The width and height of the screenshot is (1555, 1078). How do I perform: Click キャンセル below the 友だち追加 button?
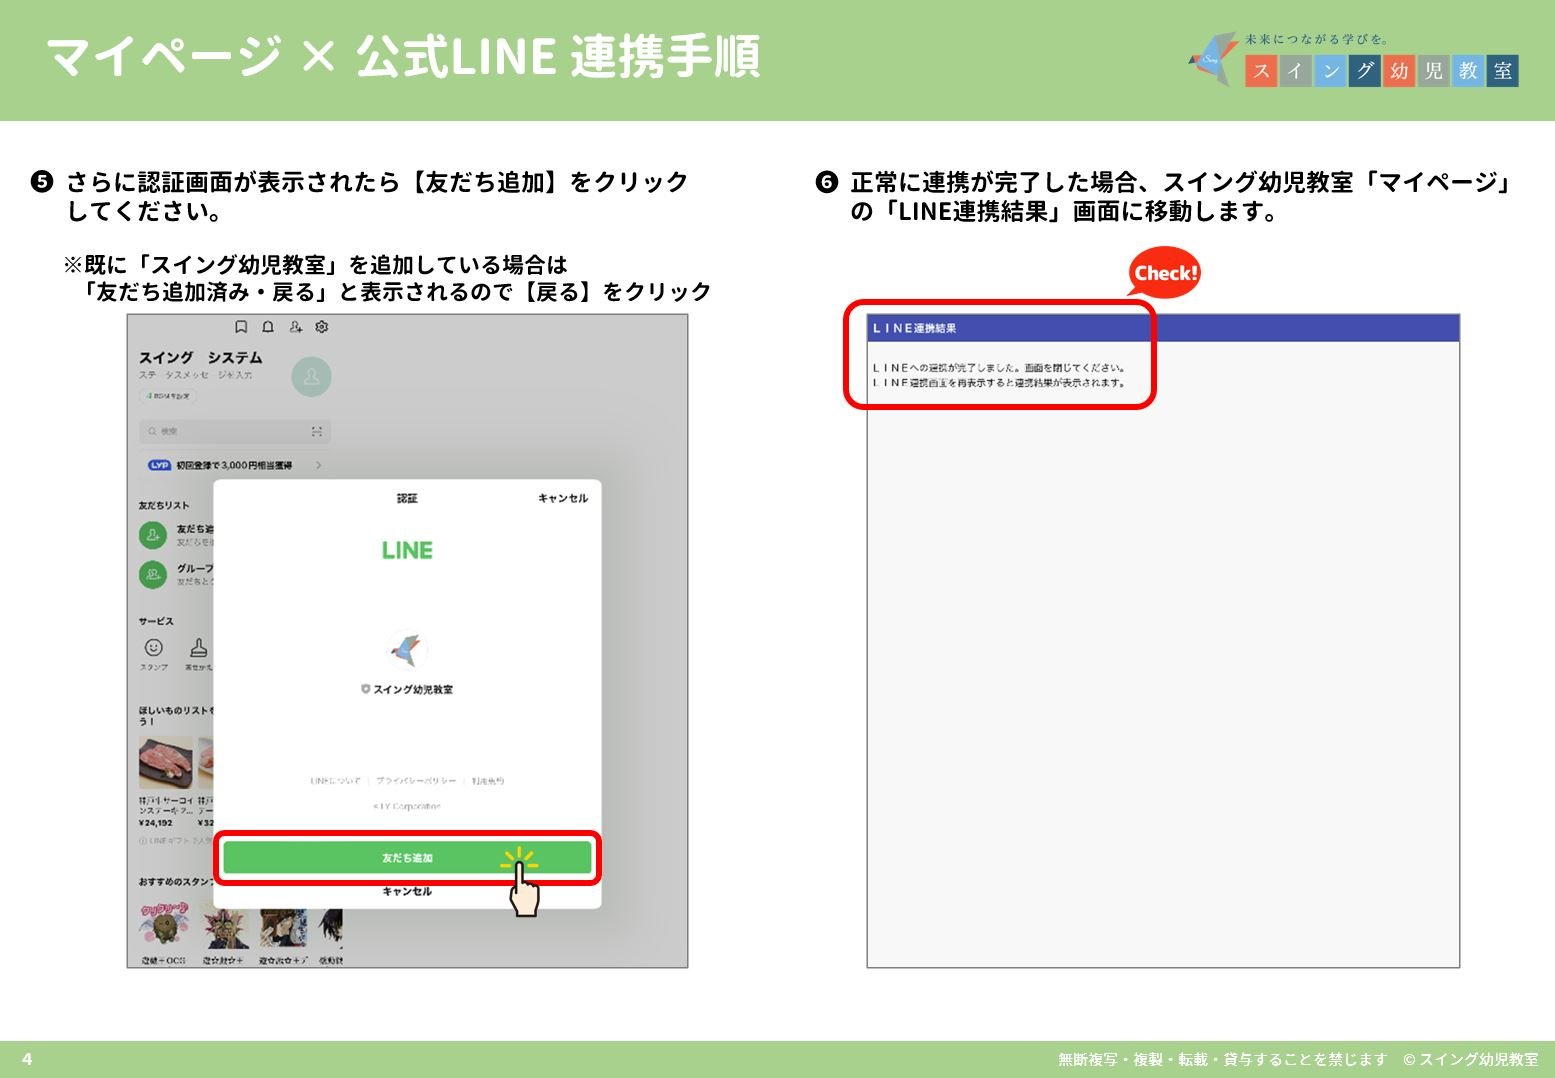pyautogui.click(x=407, y=891)
